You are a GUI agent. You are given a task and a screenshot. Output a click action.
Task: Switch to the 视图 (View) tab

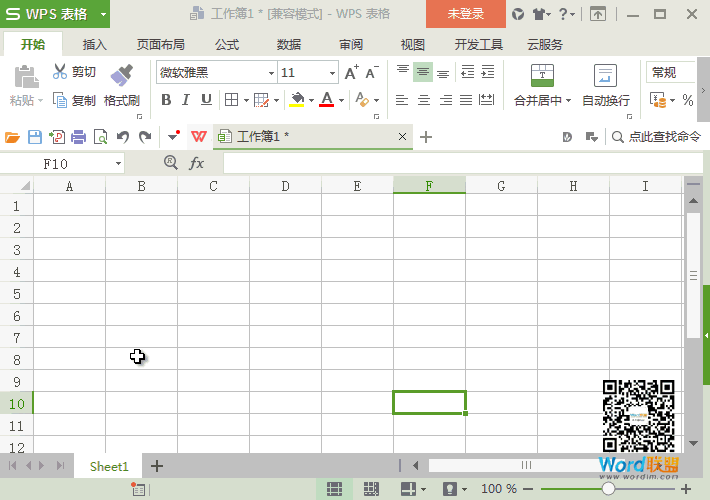[413, 44]
